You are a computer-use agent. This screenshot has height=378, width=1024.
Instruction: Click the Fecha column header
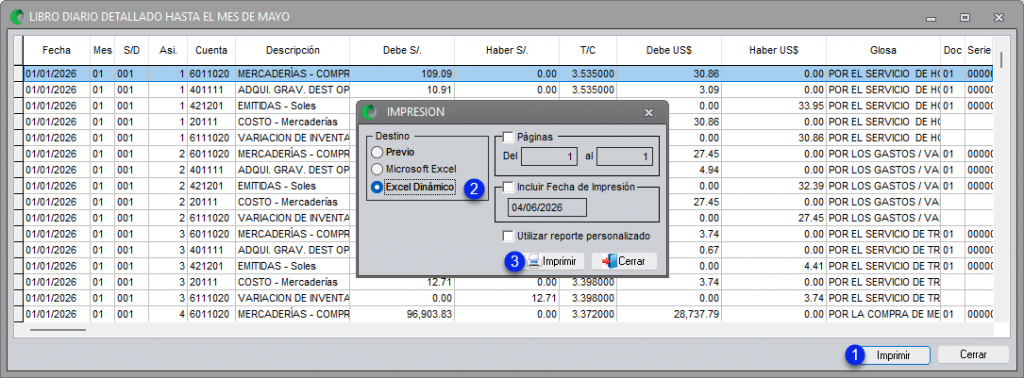[57, 50]
